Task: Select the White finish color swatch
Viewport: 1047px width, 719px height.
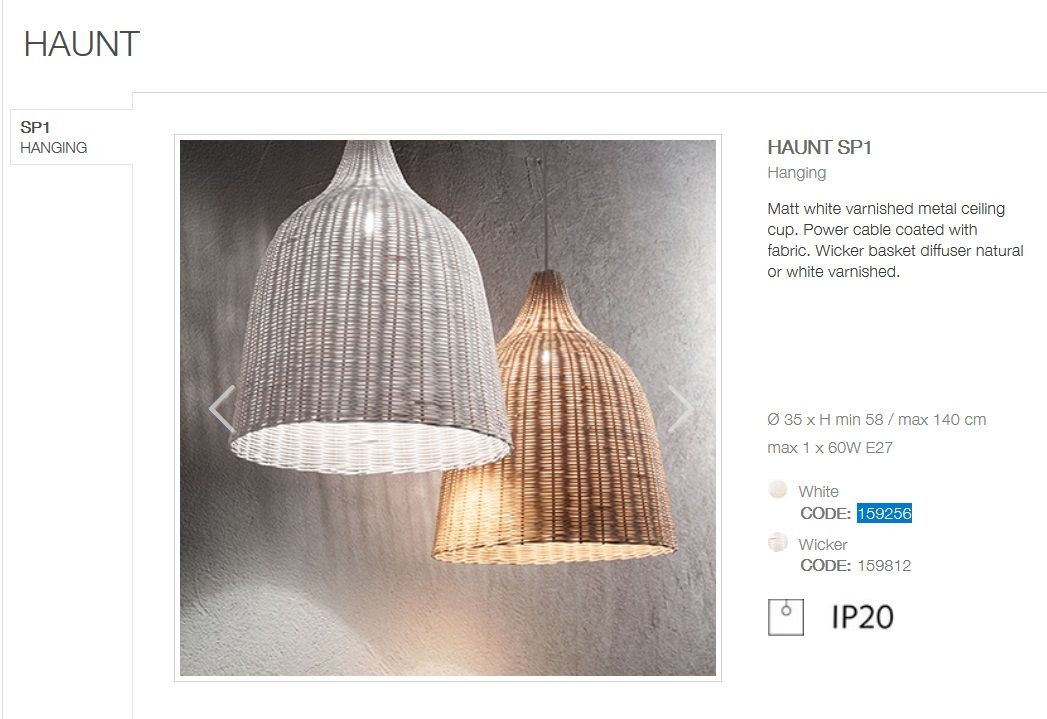Action: [x=778, y=489]
